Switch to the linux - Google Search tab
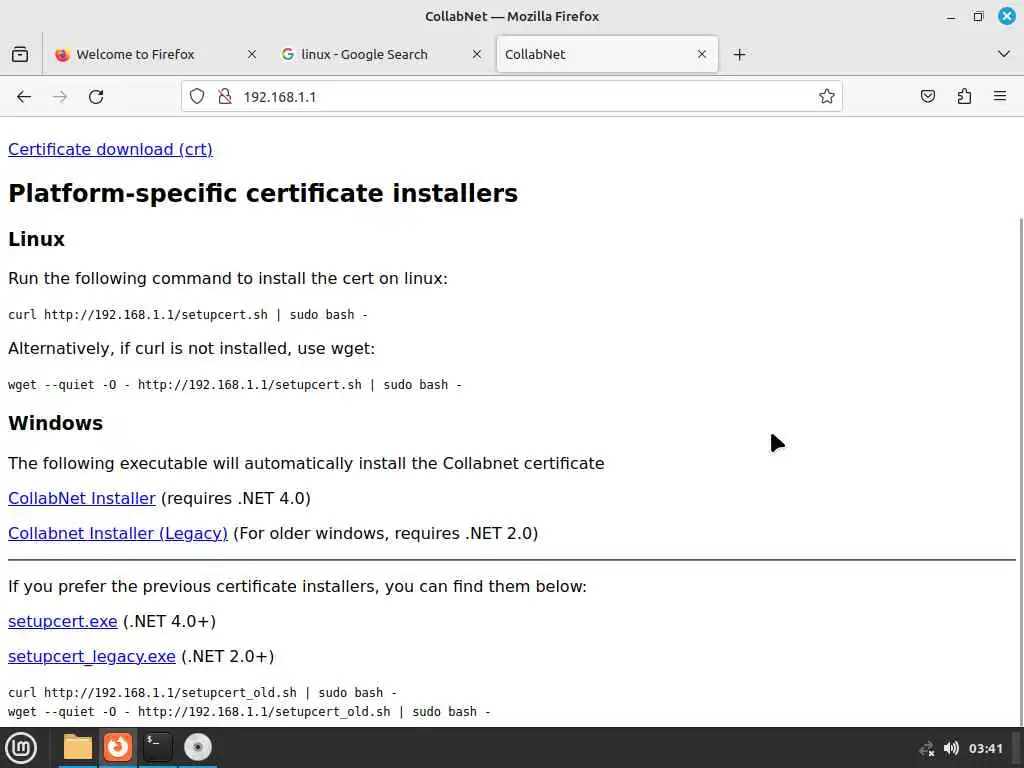The width and height of the screenshot is (1024, 768). (382, 54)
